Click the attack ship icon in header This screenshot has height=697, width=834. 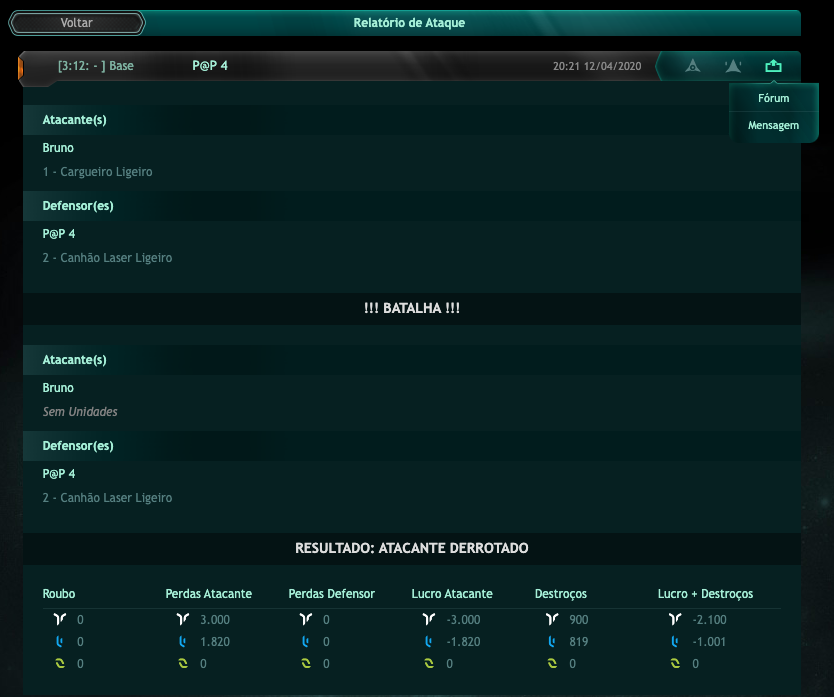point(733,66)
